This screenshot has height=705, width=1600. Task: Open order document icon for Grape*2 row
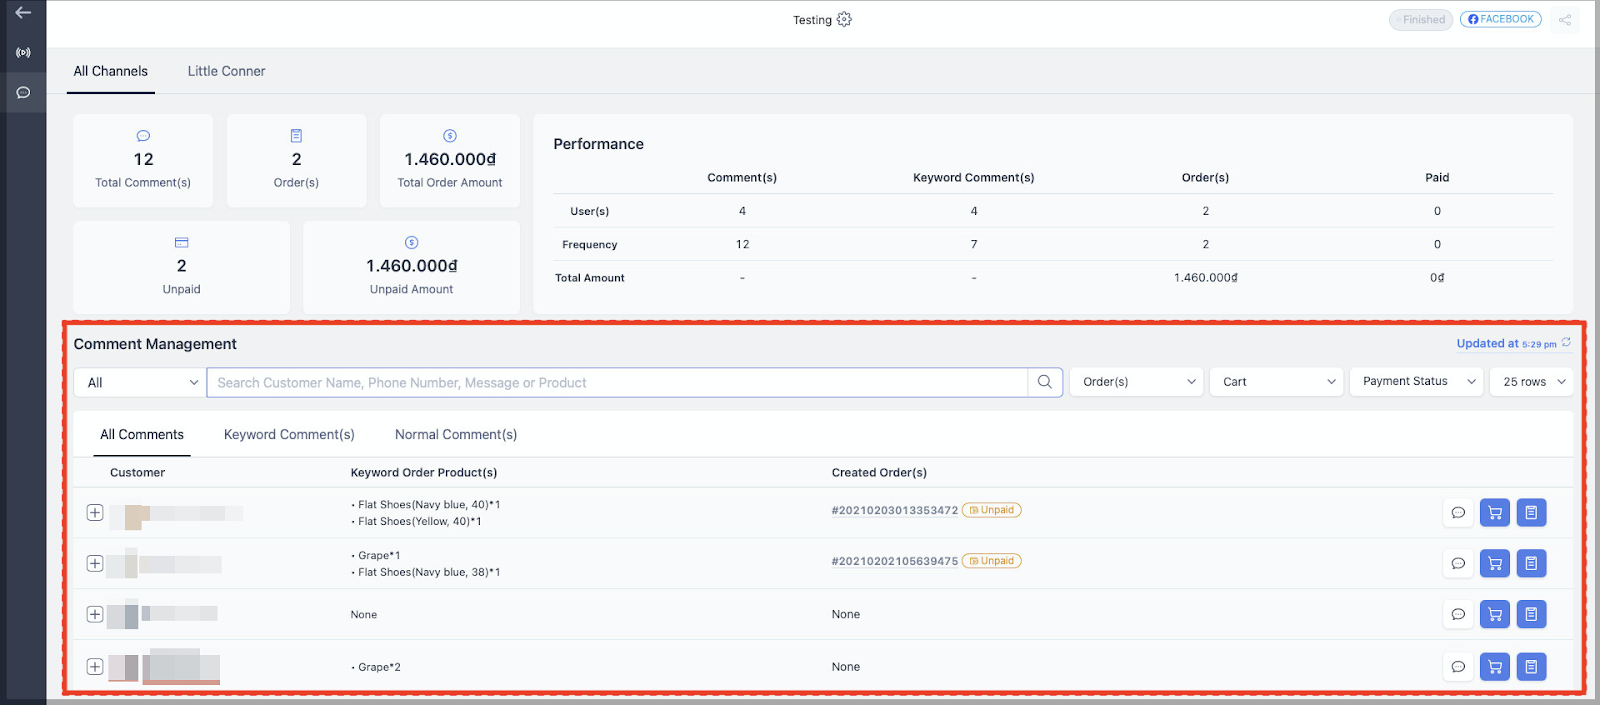[x=1531, y=667]
